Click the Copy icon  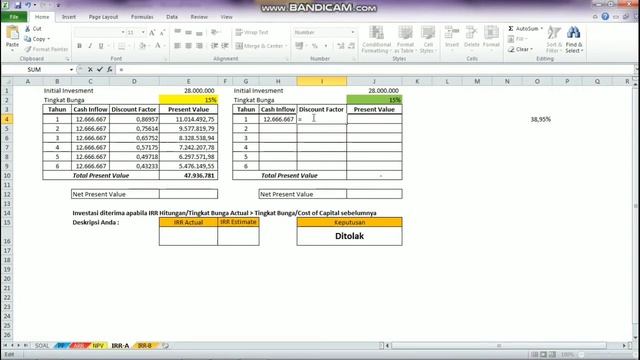[28, 39]
